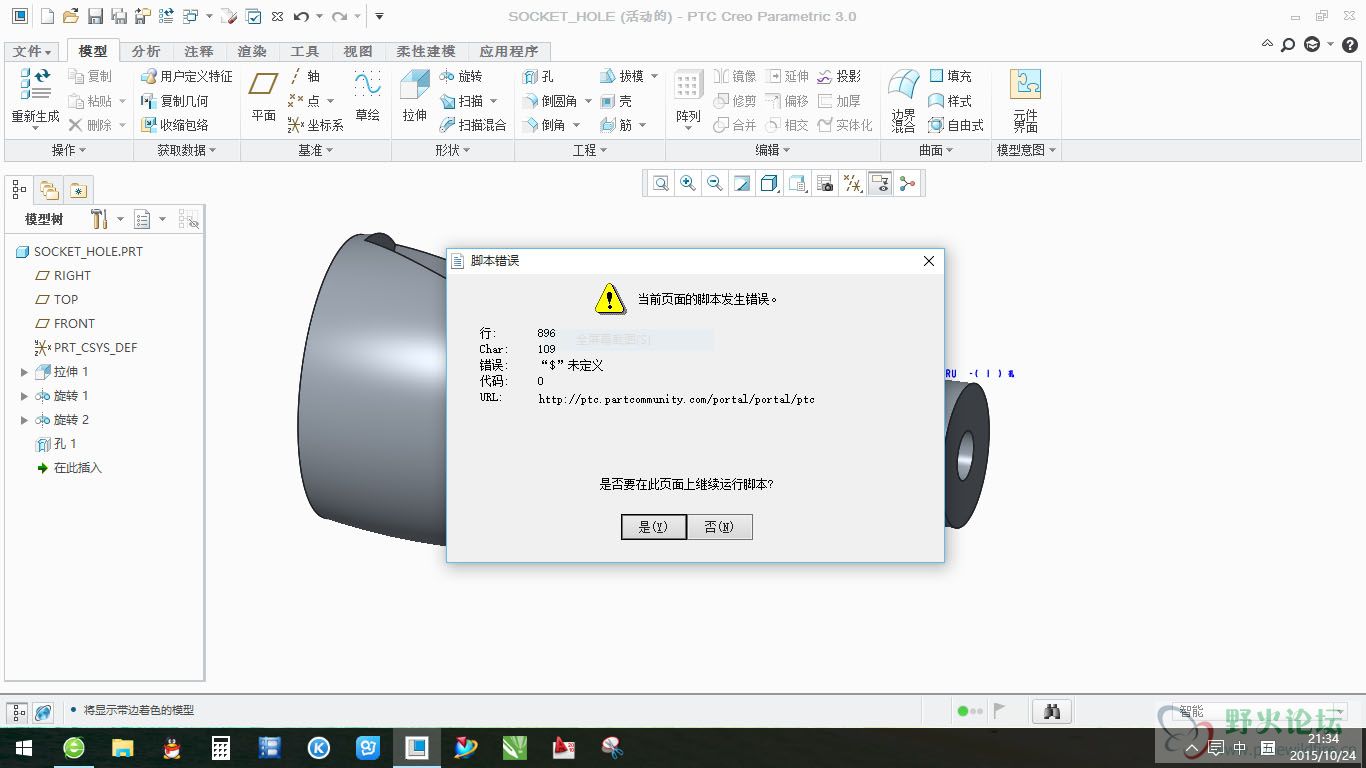Start a Sketch (草绘)
The height and width of the screenshot is (768, 1366).
click(x=368, y=99)
